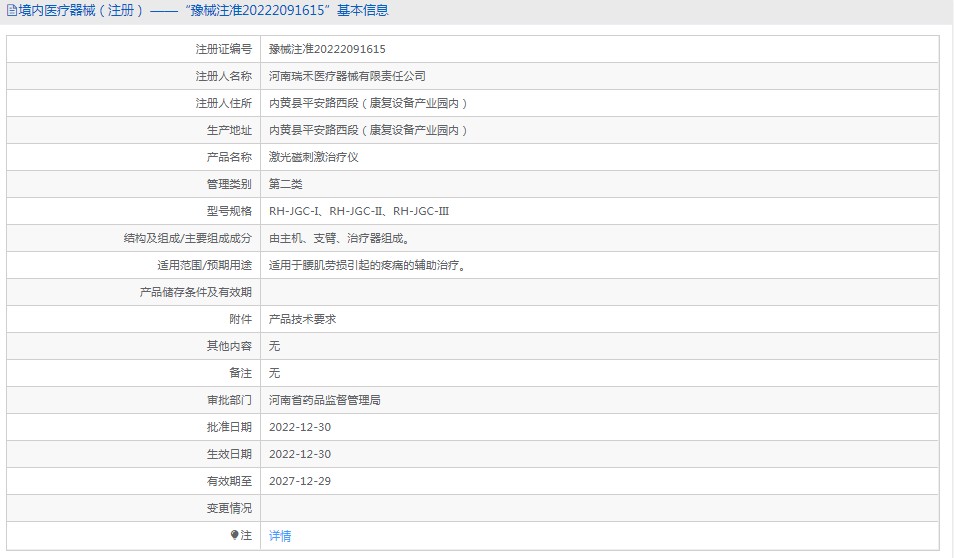Select the 2022-12-30 value in 生效日期 row
Screen dimensions: 954x558
[x=300, y=454]
